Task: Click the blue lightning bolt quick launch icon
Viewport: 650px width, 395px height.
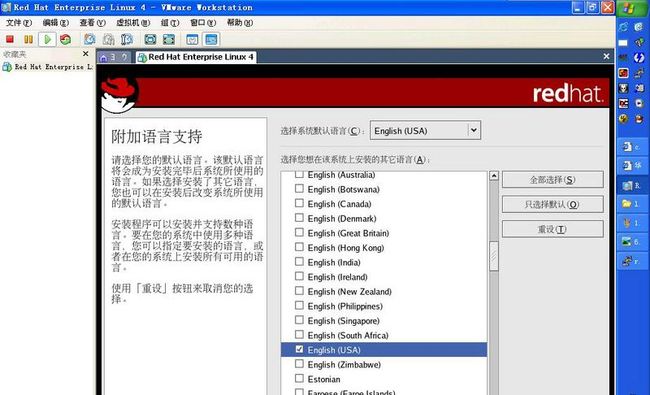Action: [x=639, y=58]
